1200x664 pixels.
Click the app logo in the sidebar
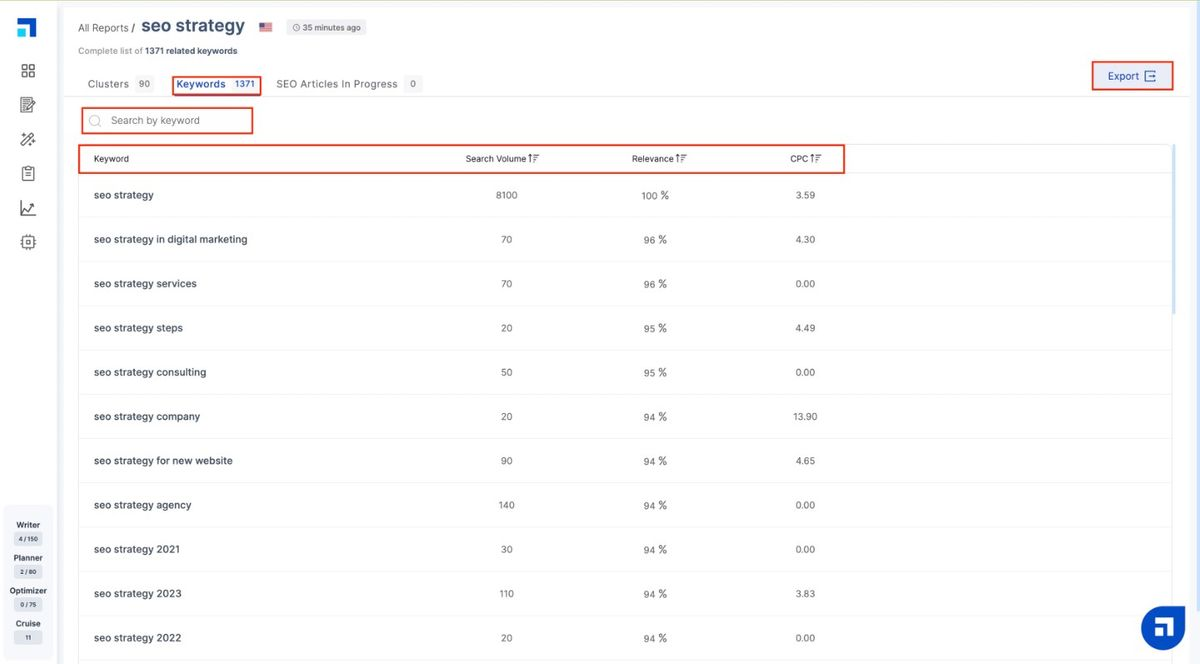click(27, 27)
